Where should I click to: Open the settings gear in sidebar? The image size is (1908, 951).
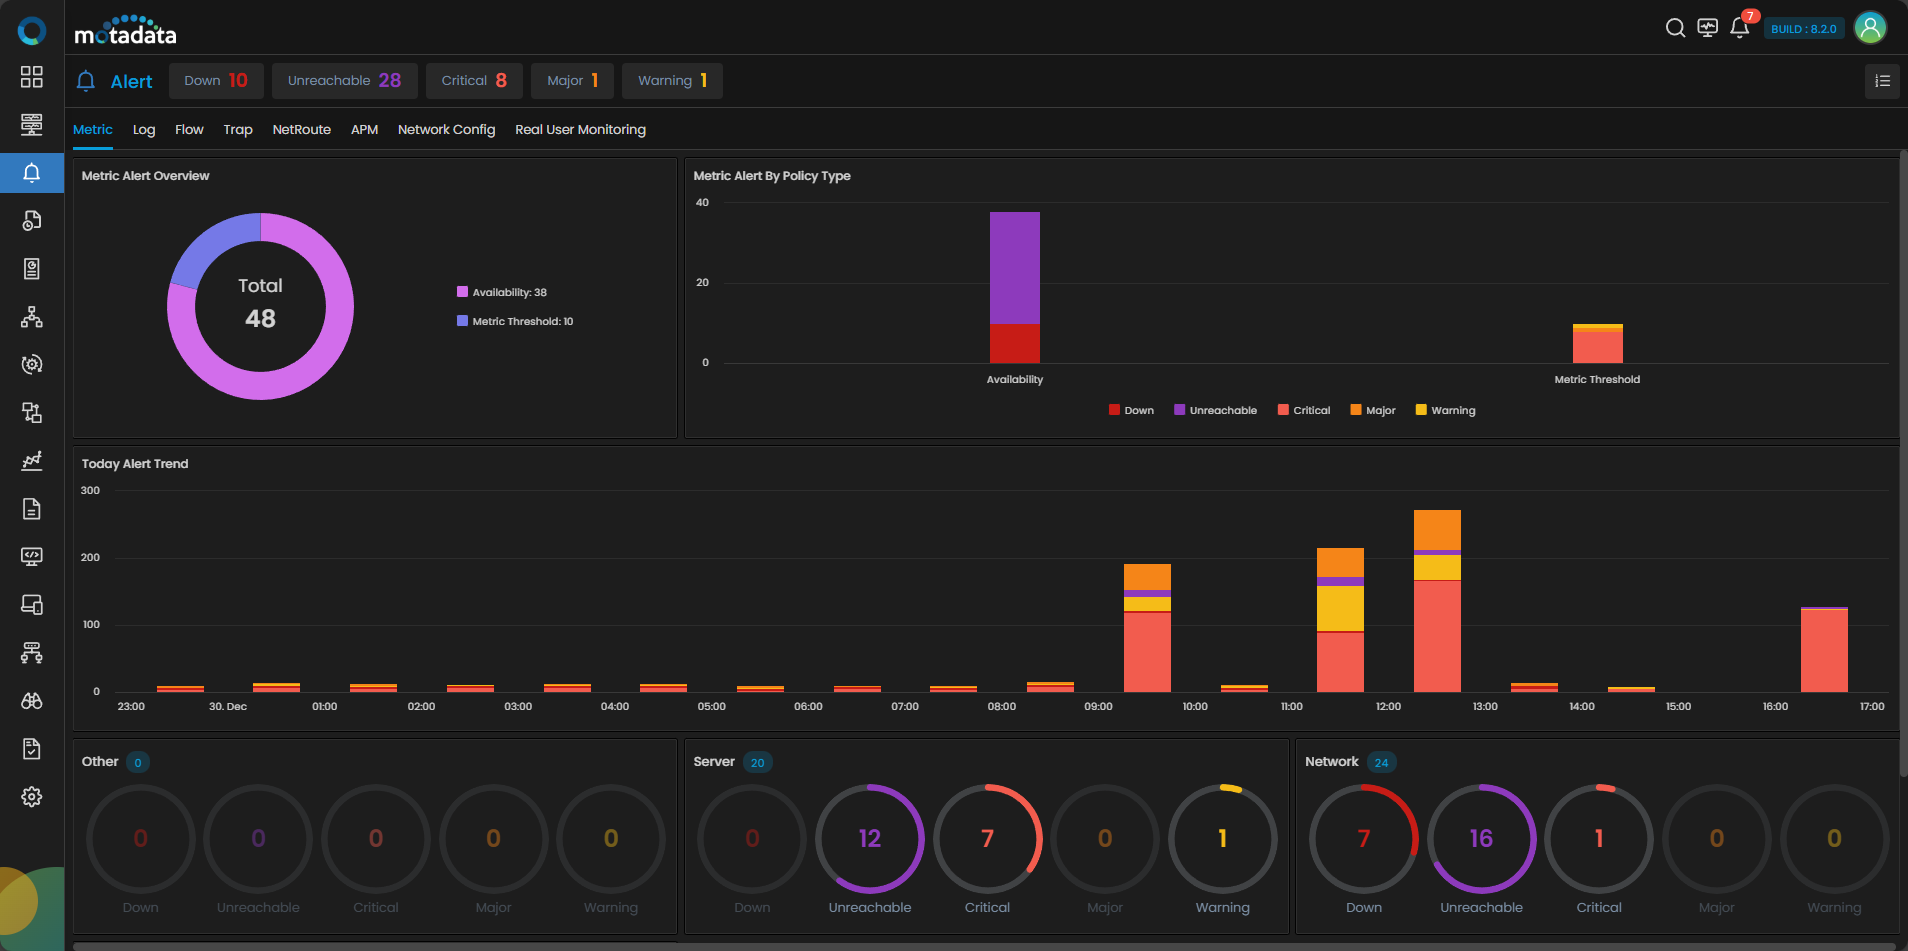32,797
